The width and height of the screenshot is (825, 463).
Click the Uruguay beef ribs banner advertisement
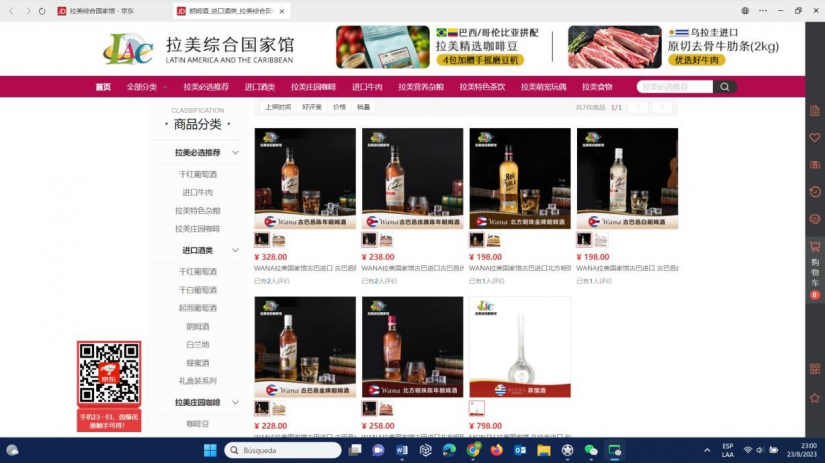click(x=673, y=47)
